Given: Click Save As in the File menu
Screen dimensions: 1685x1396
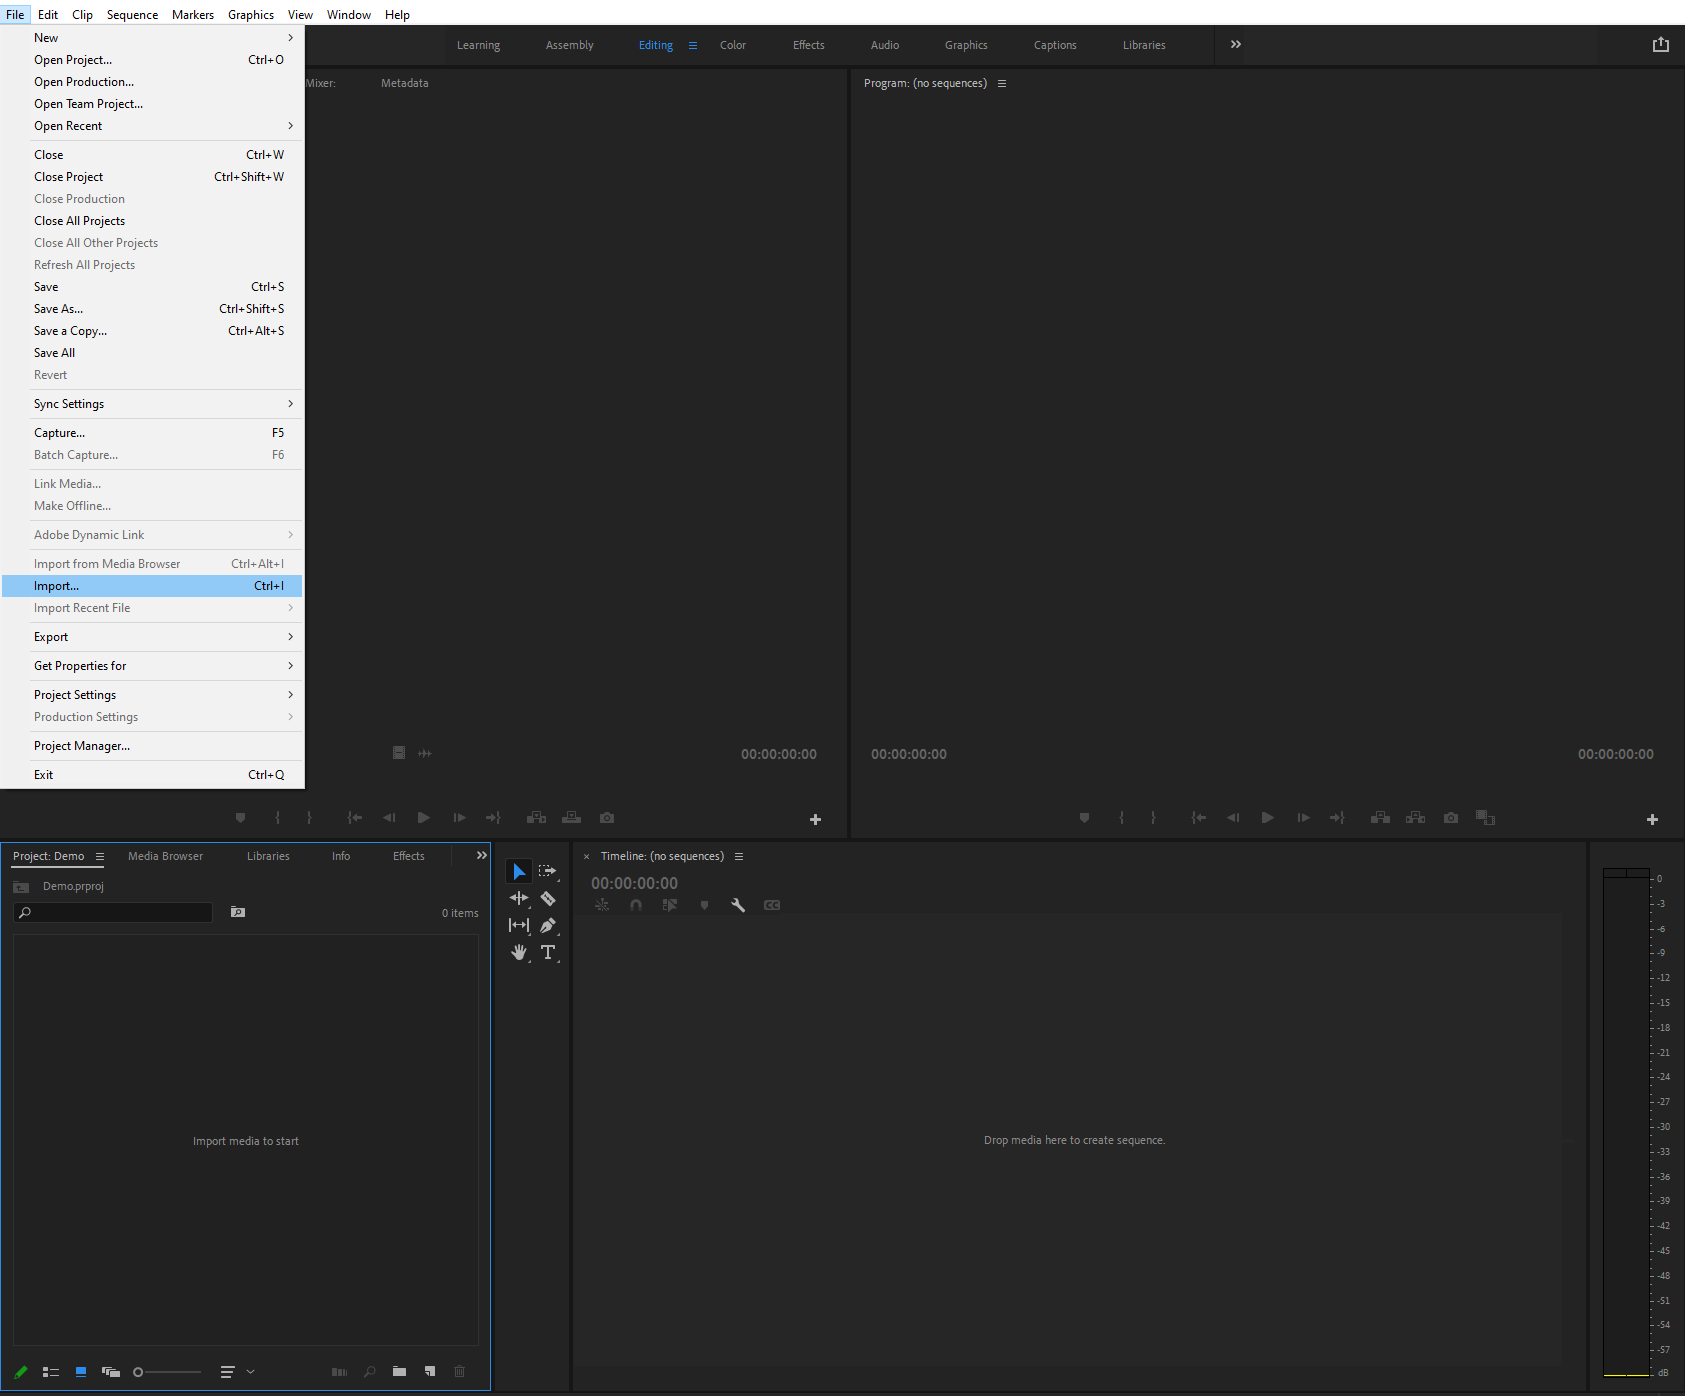Looking at the screenshot, I should point(58,308).
